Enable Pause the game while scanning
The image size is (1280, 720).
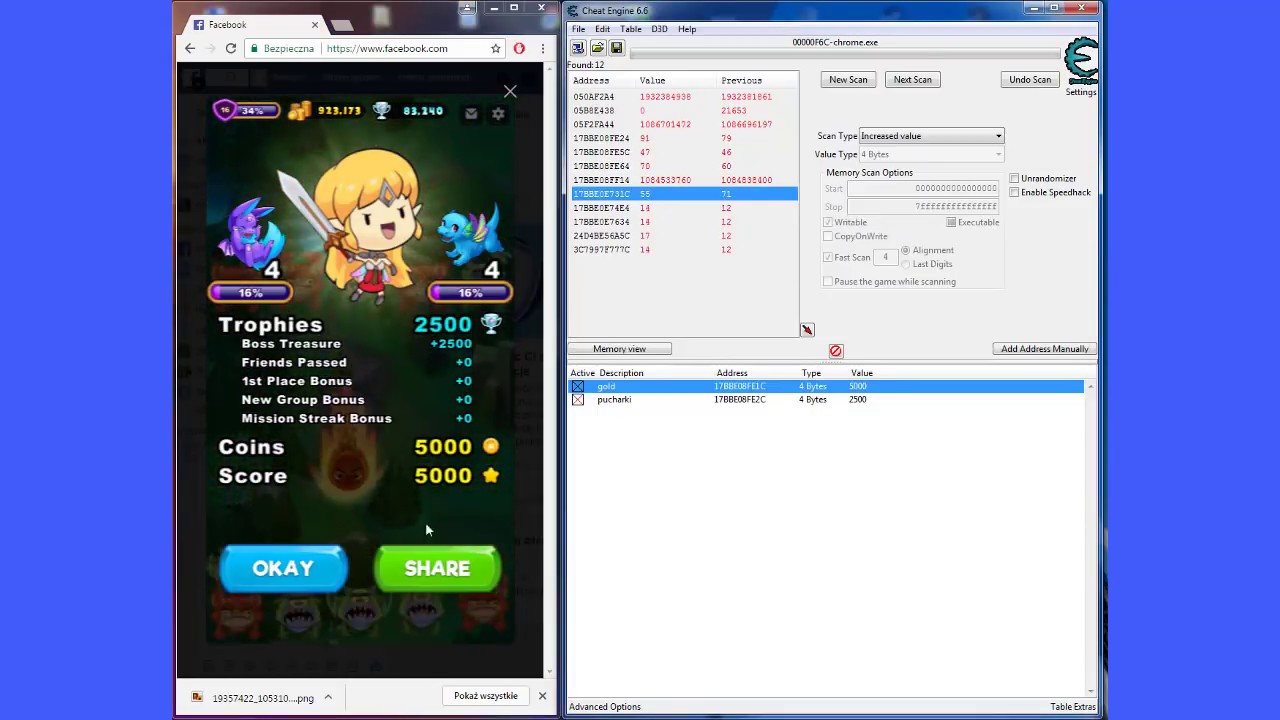click(x=828, y=282)
